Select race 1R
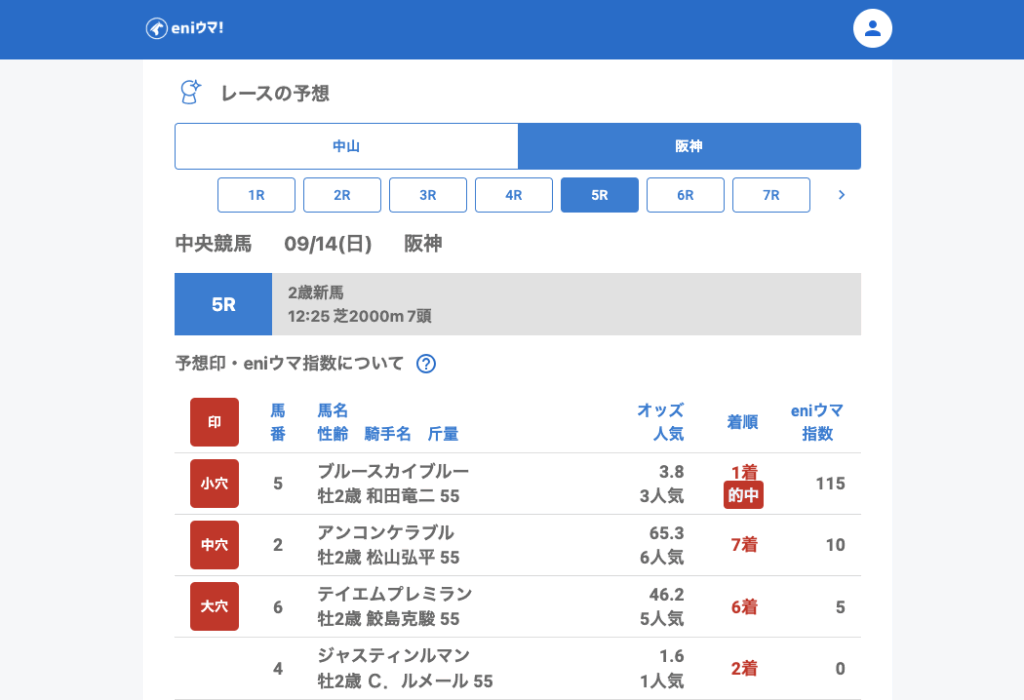This screenshot has width=1024, height=700. 256,195
